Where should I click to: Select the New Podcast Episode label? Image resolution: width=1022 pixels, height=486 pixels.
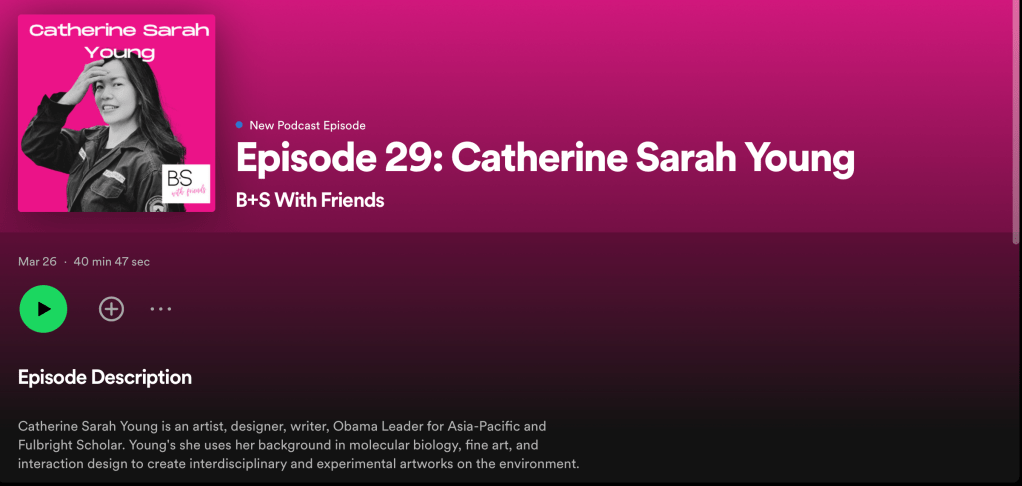tap(307, 125)
